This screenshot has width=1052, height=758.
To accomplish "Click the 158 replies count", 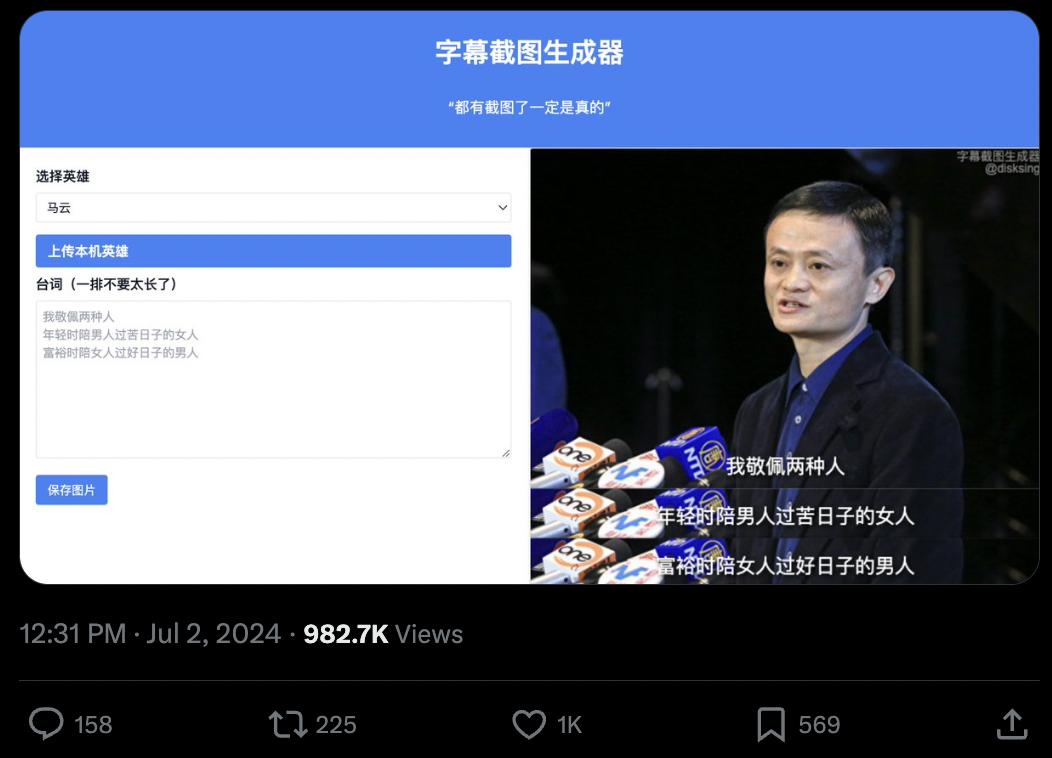I will pyautogui.click(x=93, y=724).
